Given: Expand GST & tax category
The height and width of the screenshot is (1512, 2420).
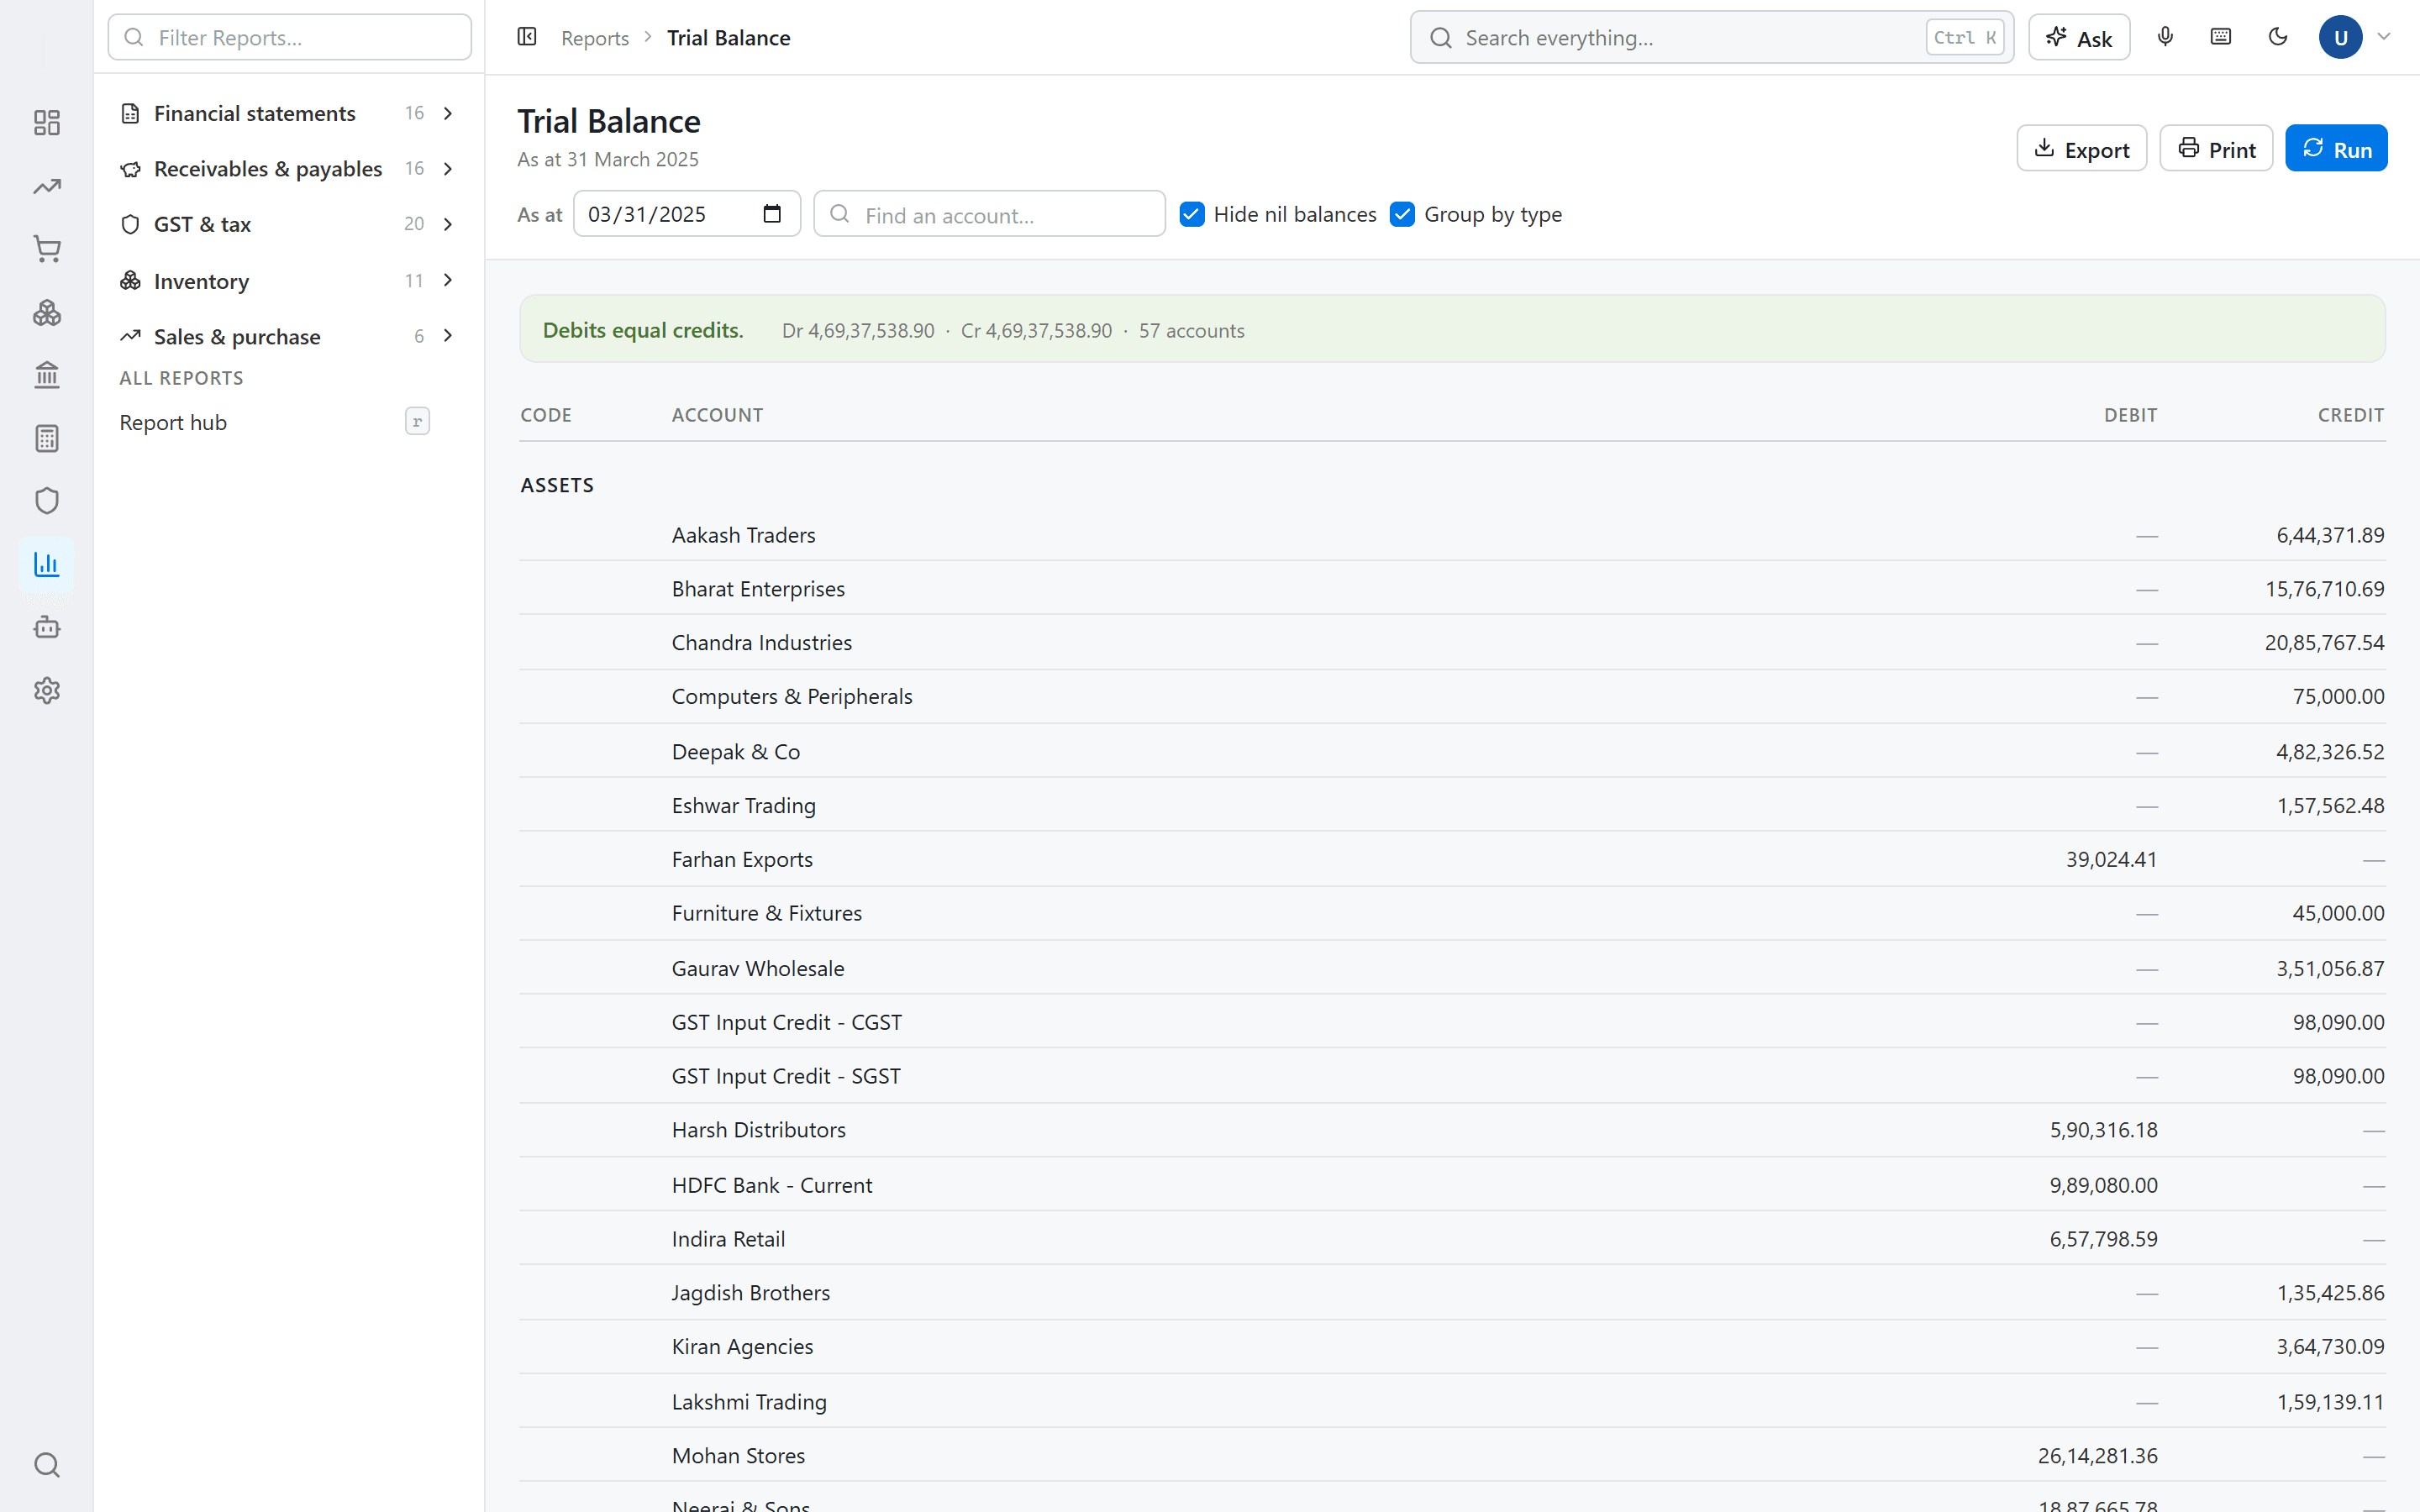Looking at the screenshot, I should [x=289, y=224].
